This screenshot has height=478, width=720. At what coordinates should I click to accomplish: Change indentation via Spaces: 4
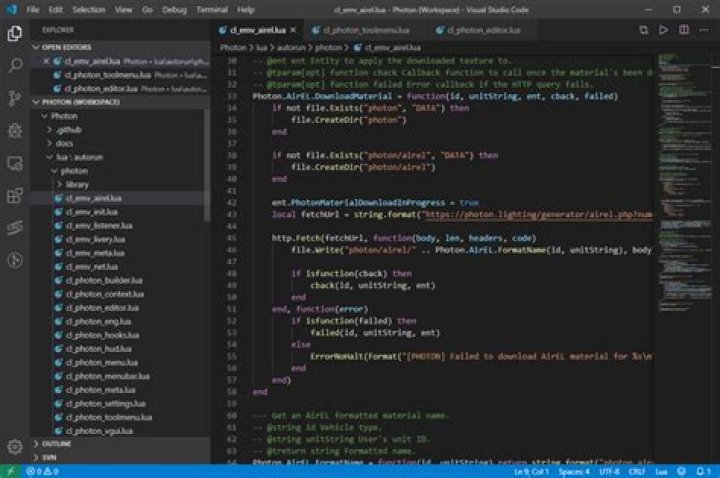[x=574, y=472]
